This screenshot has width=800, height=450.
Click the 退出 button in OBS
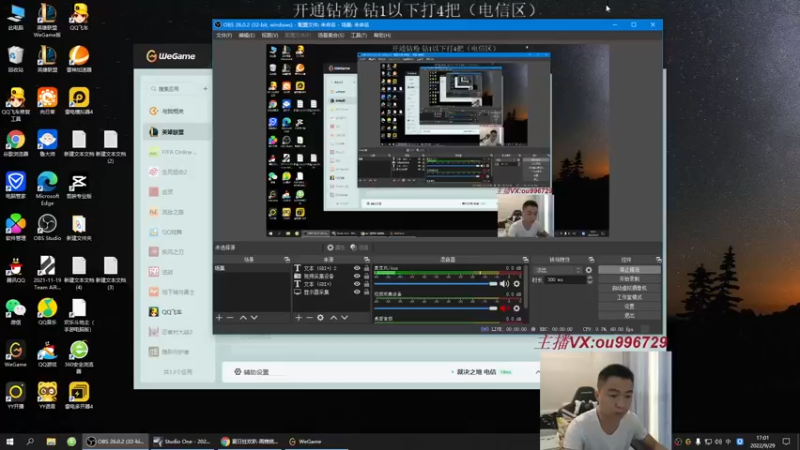coord(629,315)
